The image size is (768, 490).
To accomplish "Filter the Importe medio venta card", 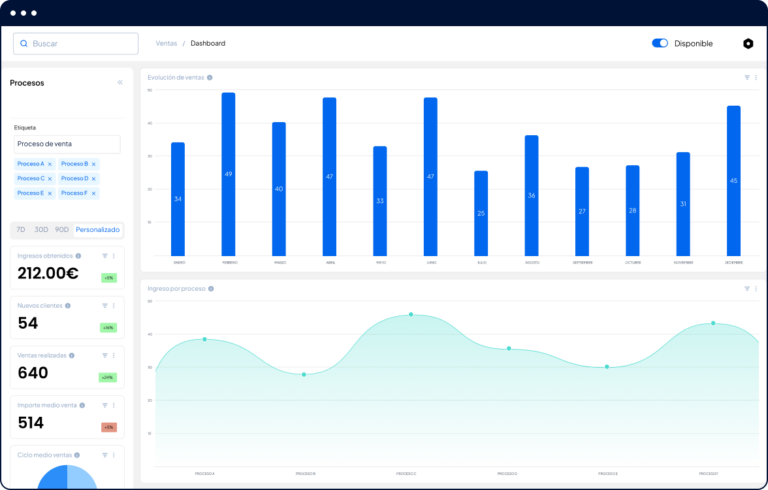I will point(105,405).
